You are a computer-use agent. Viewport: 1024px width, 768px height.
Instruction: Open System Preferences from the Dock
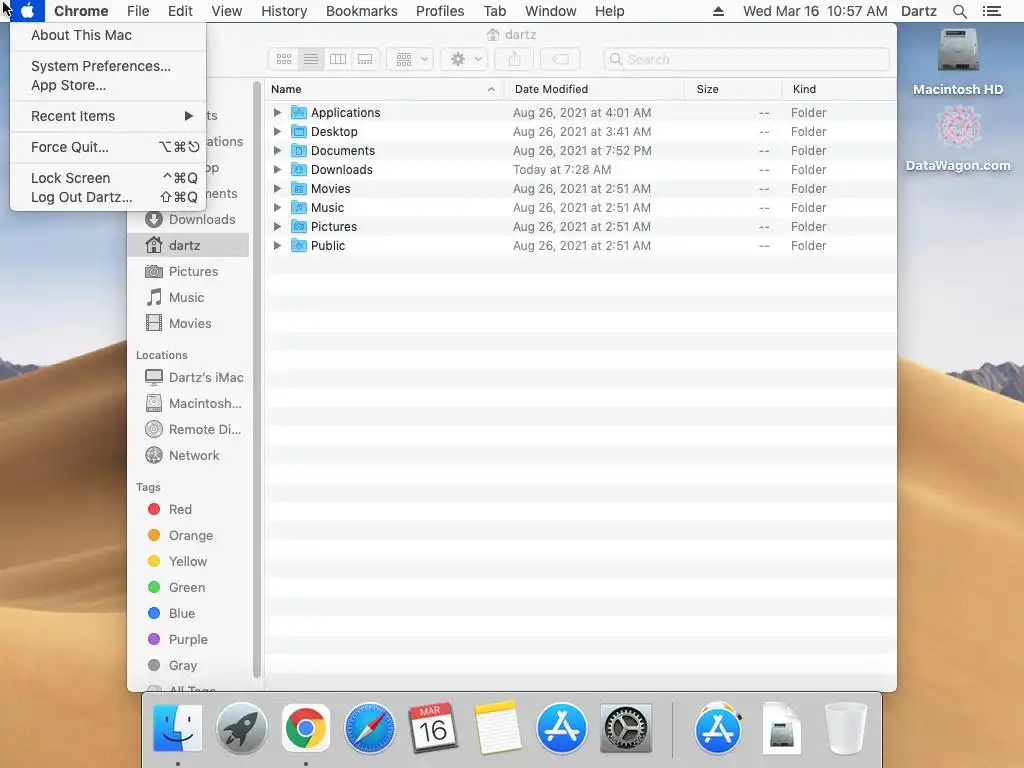click(626, 728)
